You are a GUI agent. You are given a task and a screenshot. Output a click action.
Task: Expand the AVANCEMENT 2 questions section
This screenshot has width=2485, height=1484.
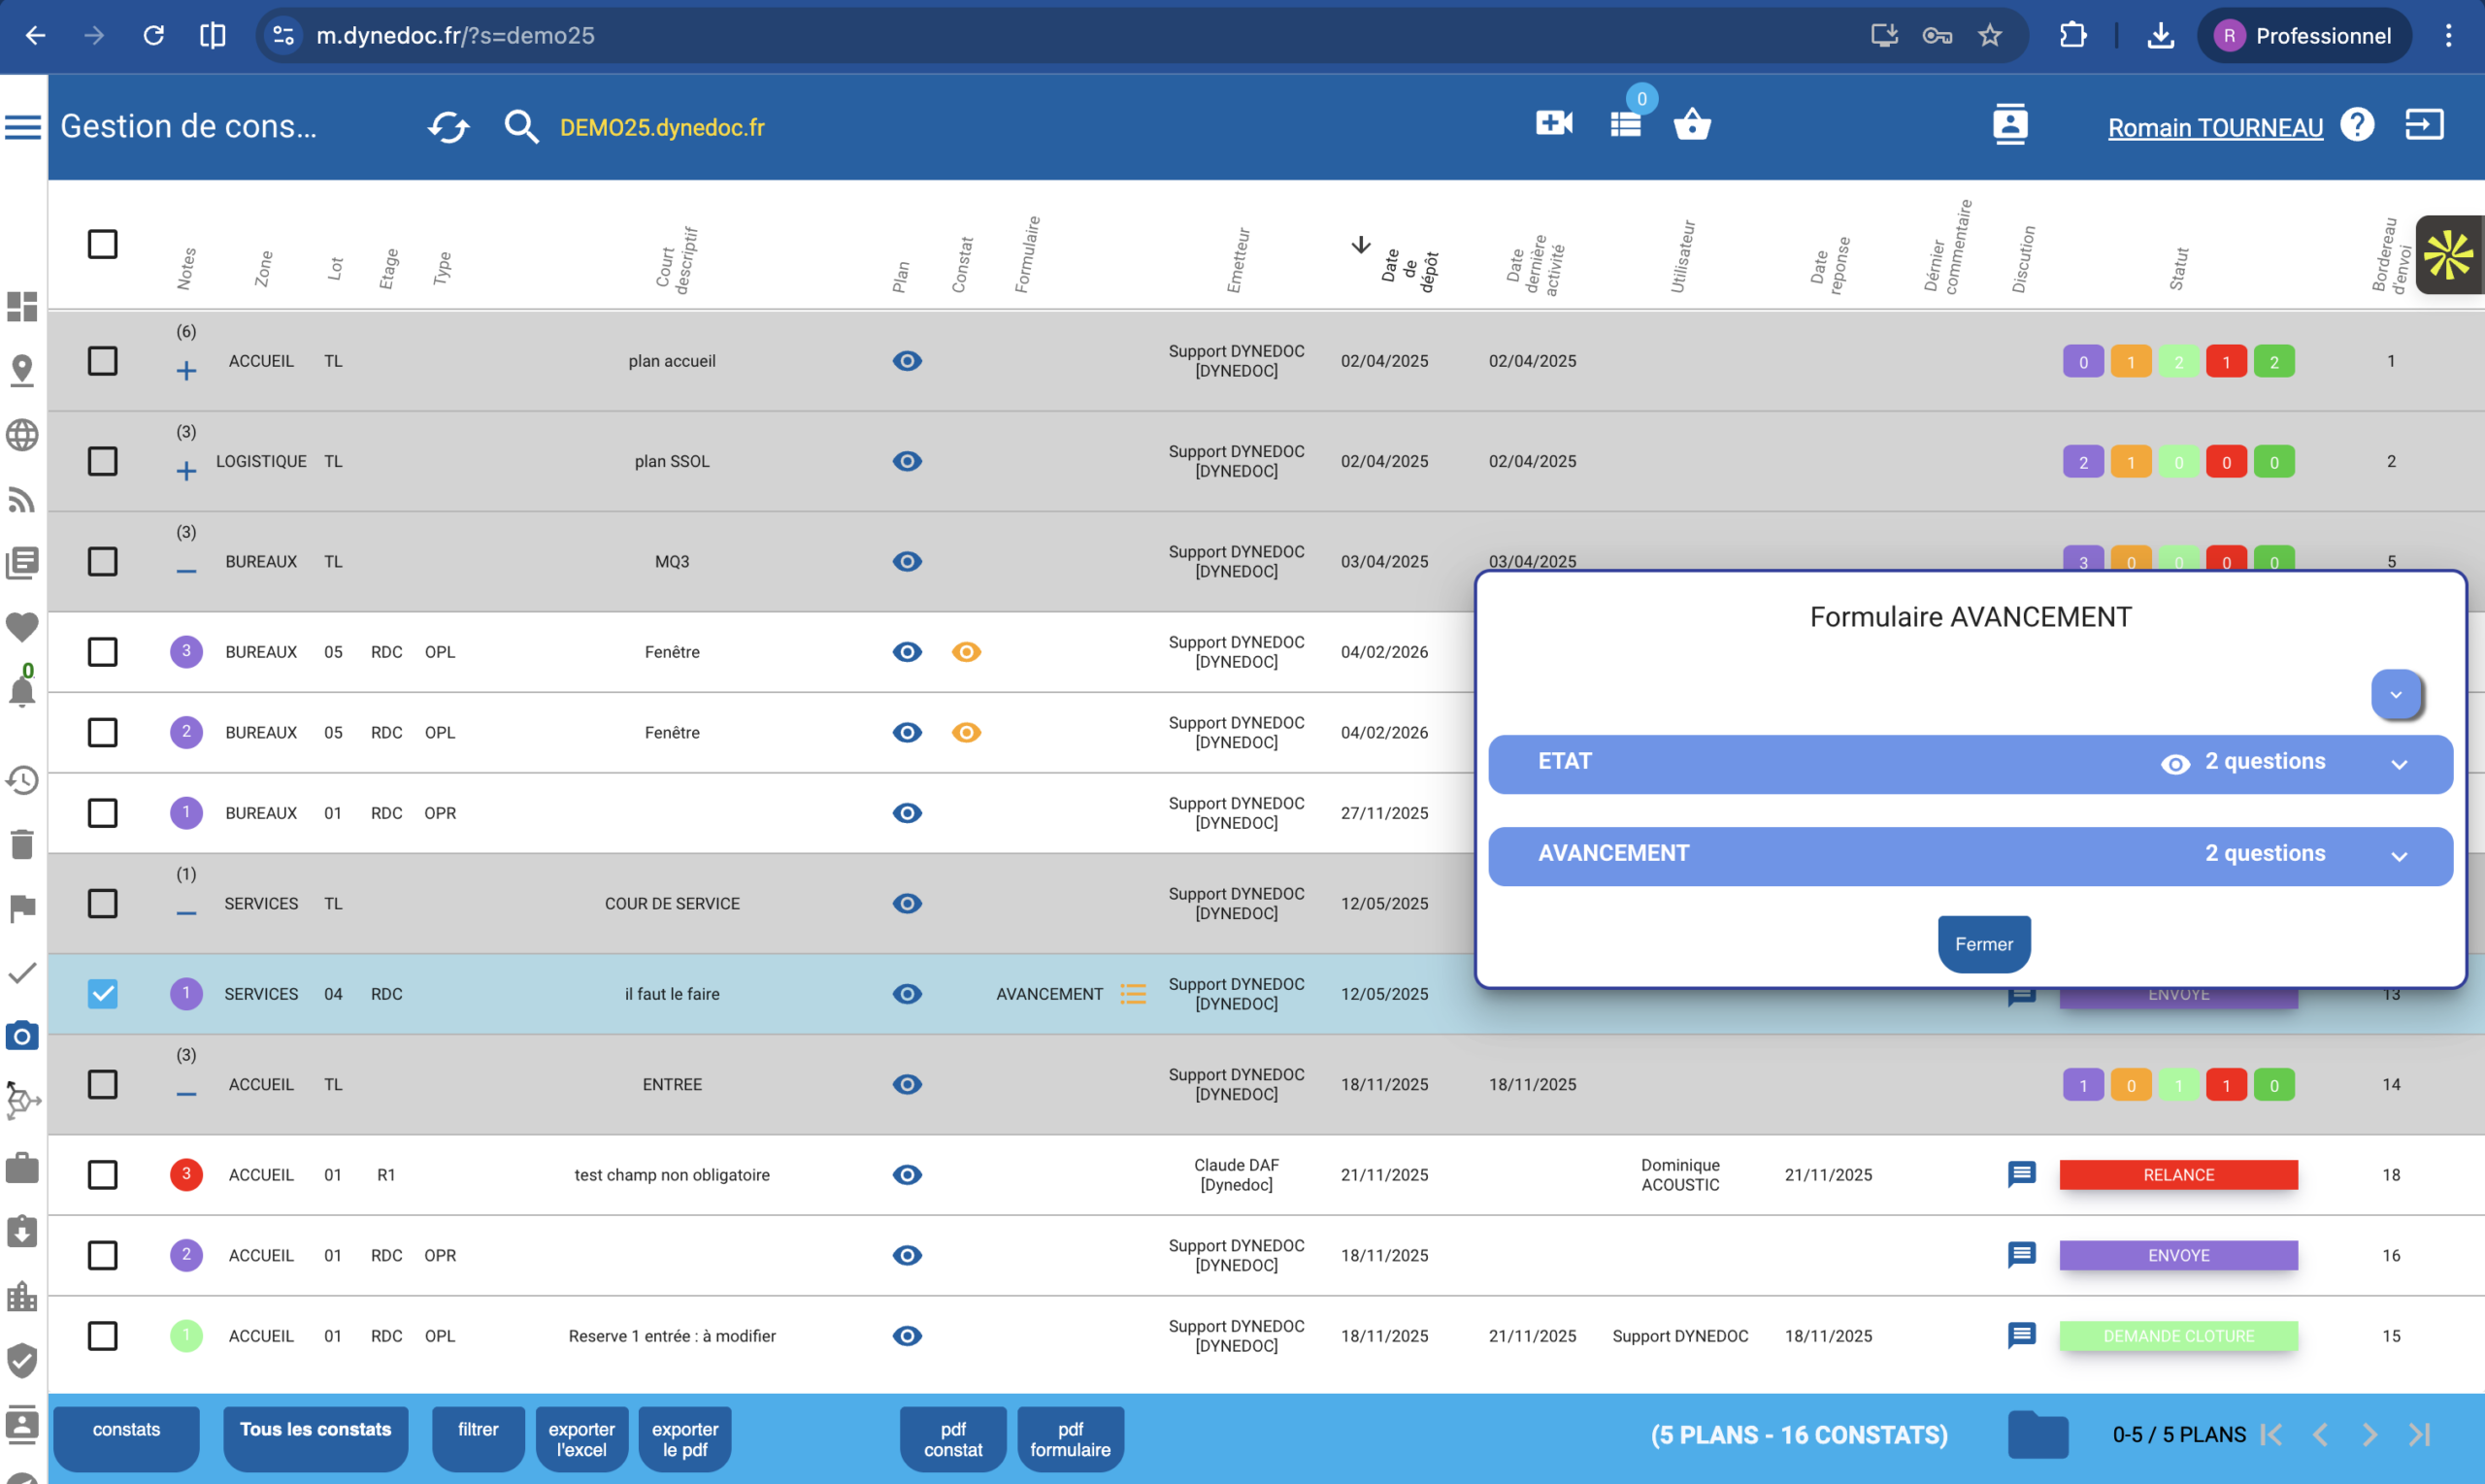point(2398,857)
